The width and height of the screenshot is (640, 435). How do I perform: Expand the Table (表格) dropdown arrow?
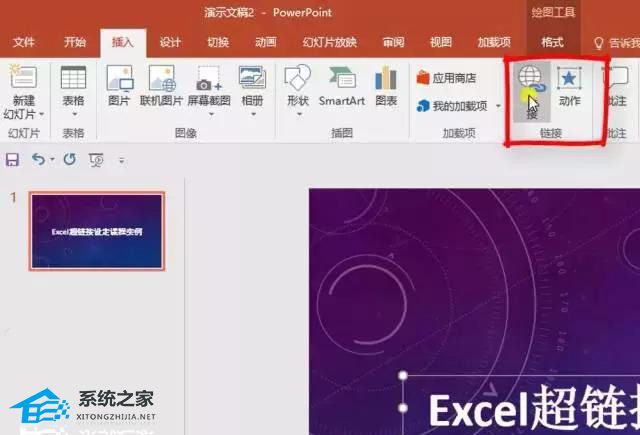click(x=74, y=114)
